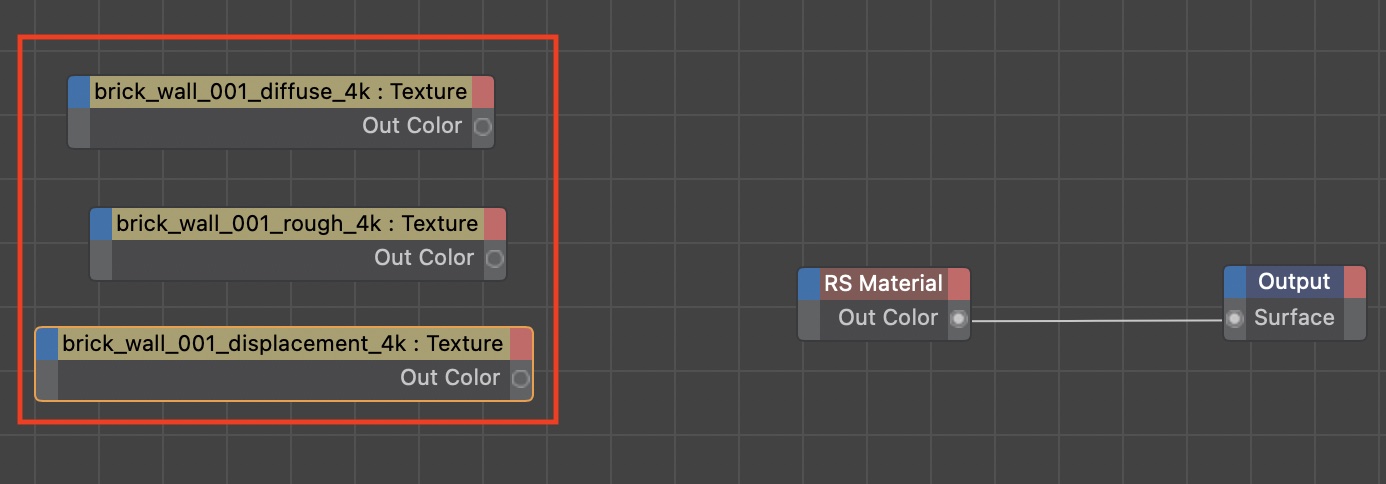Click the red output square on RS Material
1386x484 pixels.
pos(959,284)
